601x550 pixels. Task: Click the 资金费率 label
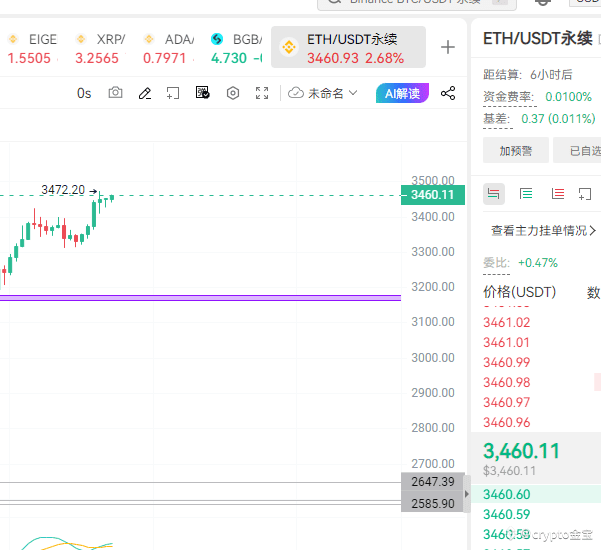(x=509, y=97)
